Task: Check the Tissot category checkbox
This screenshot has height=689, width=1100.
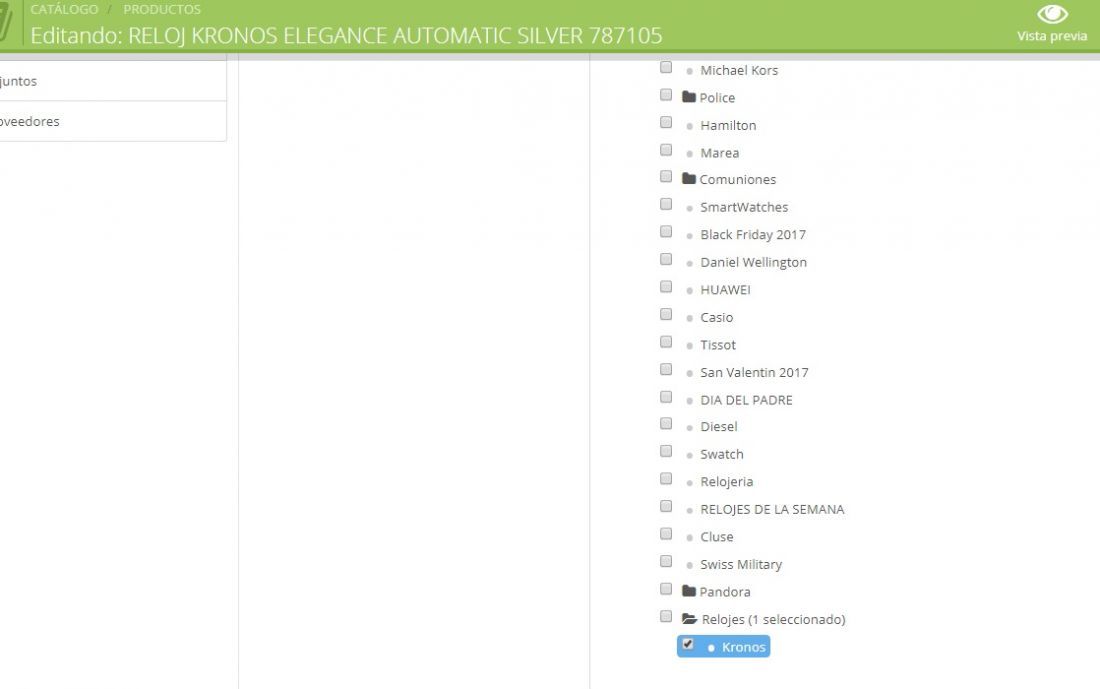Action: pos(666,342)
